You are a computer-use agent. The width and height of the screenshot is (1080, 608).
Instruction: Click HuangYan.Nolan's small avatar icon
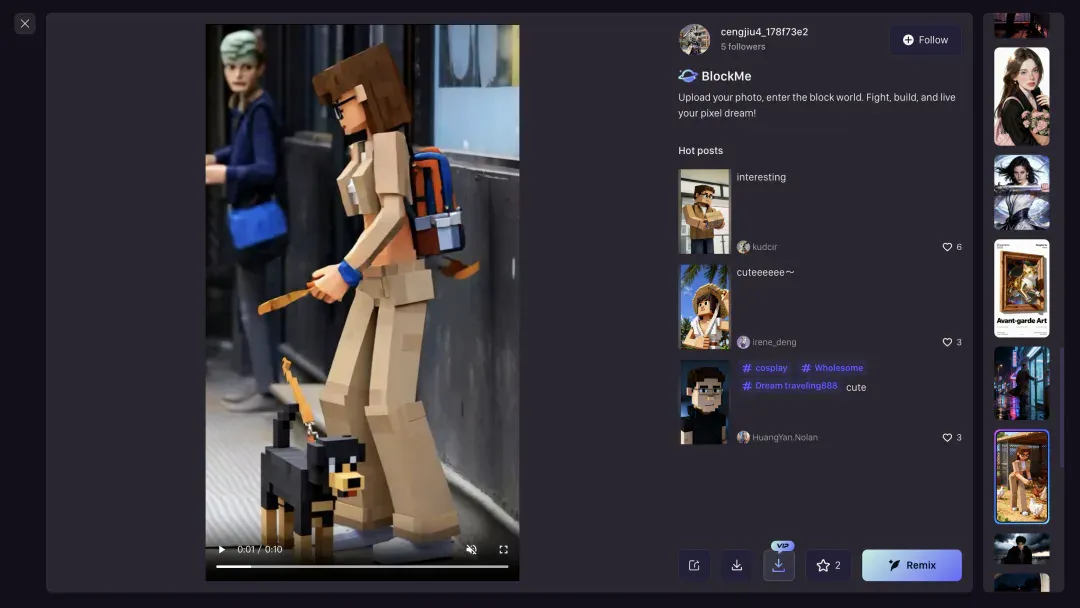pos(743,437)
